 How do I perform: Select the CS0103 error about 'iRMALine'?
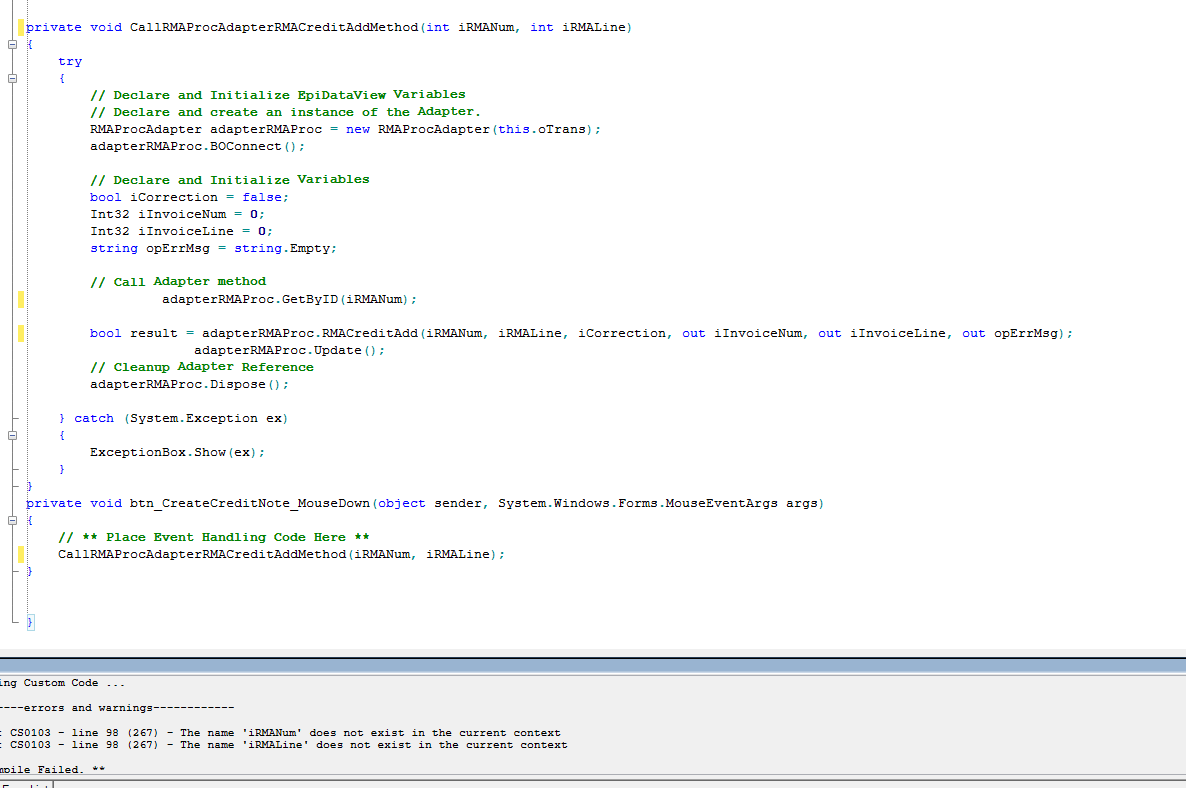pos(284,745)
